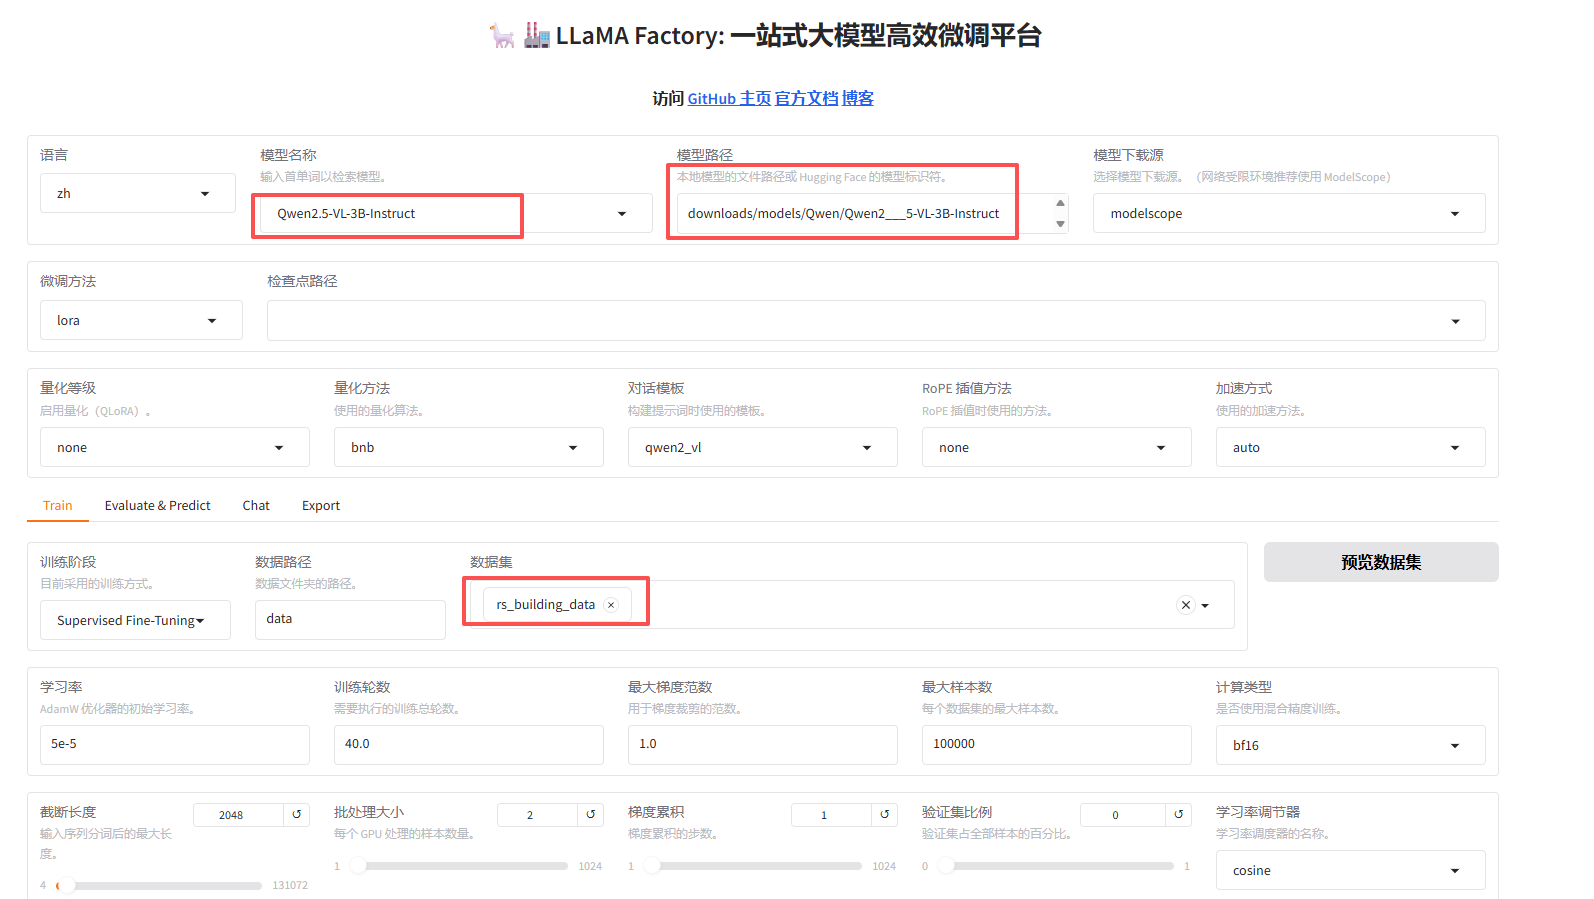Viewport: 1594px width, 899px height.
Task: Click the 批处理大小 number box showing 2
Action: [538, 815]
